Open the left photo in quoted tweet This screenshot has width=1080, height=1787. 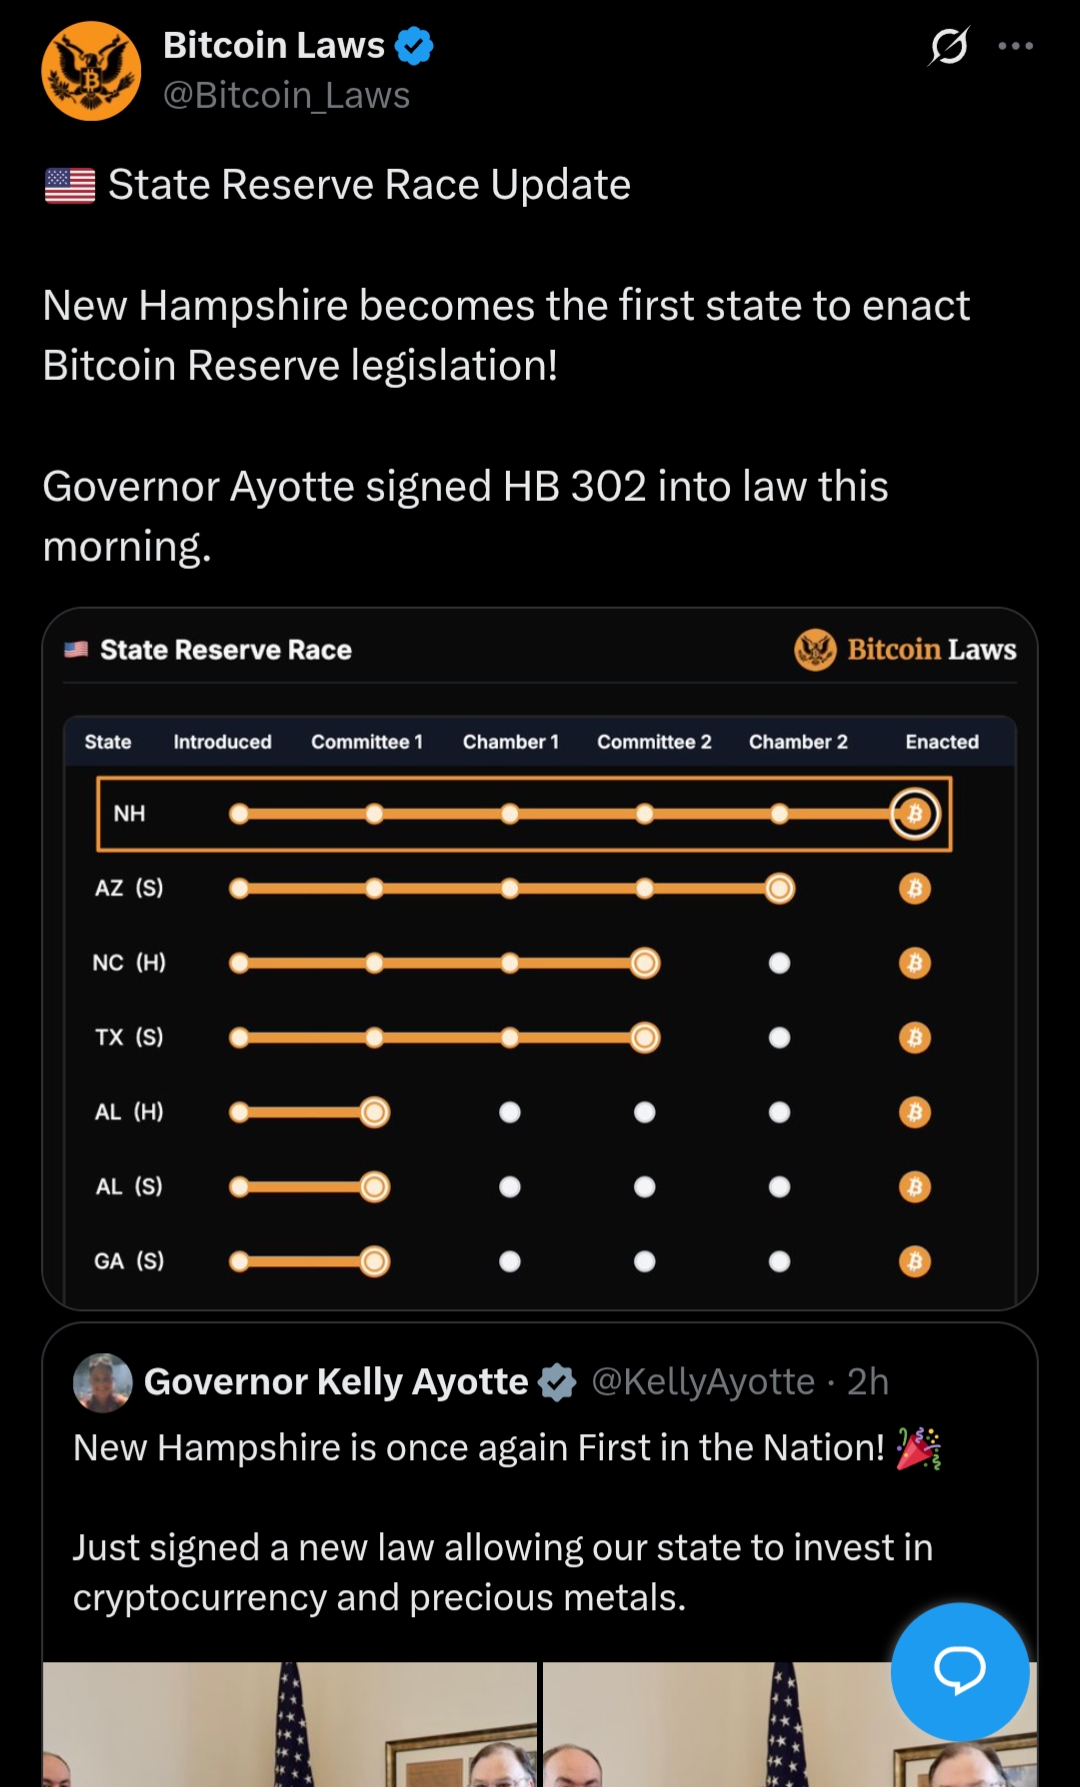[290, 1724]
